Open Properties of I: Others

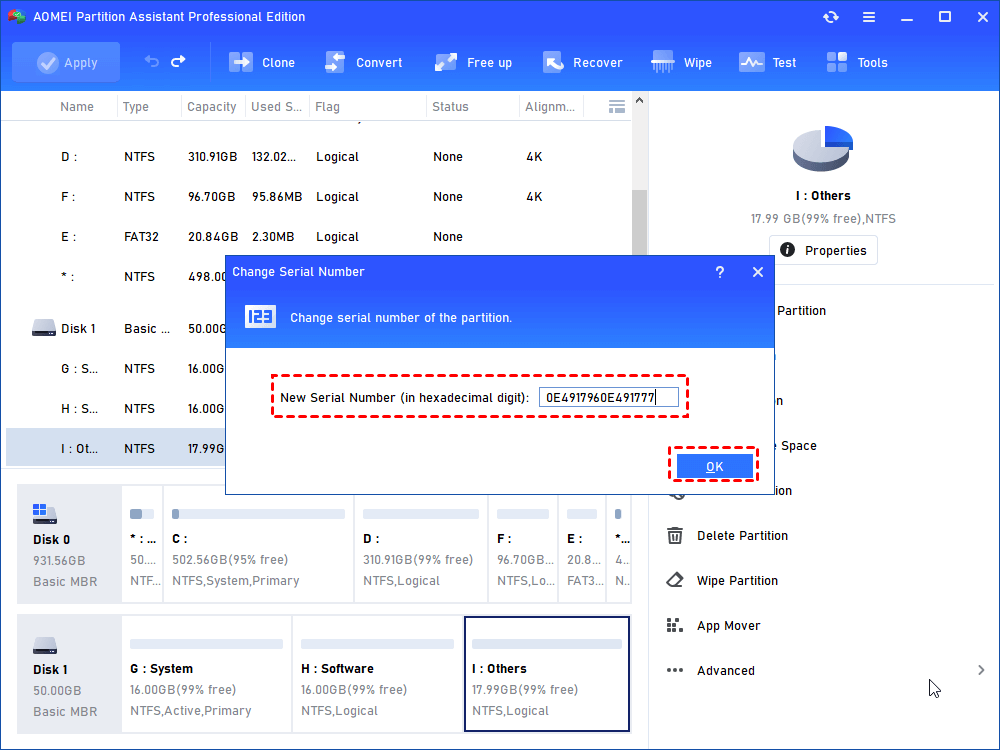pos(823,250)
